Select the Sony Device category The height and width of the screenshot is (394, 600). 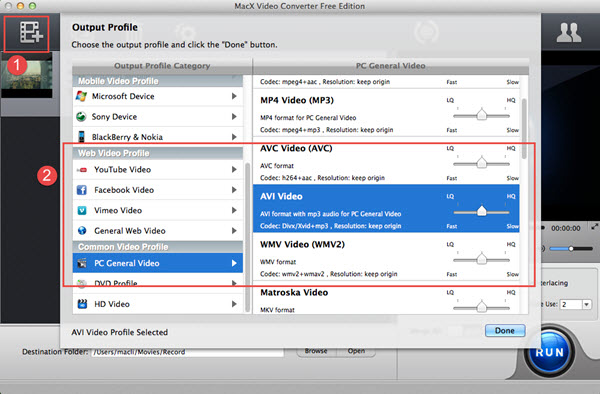coord(158,117)
